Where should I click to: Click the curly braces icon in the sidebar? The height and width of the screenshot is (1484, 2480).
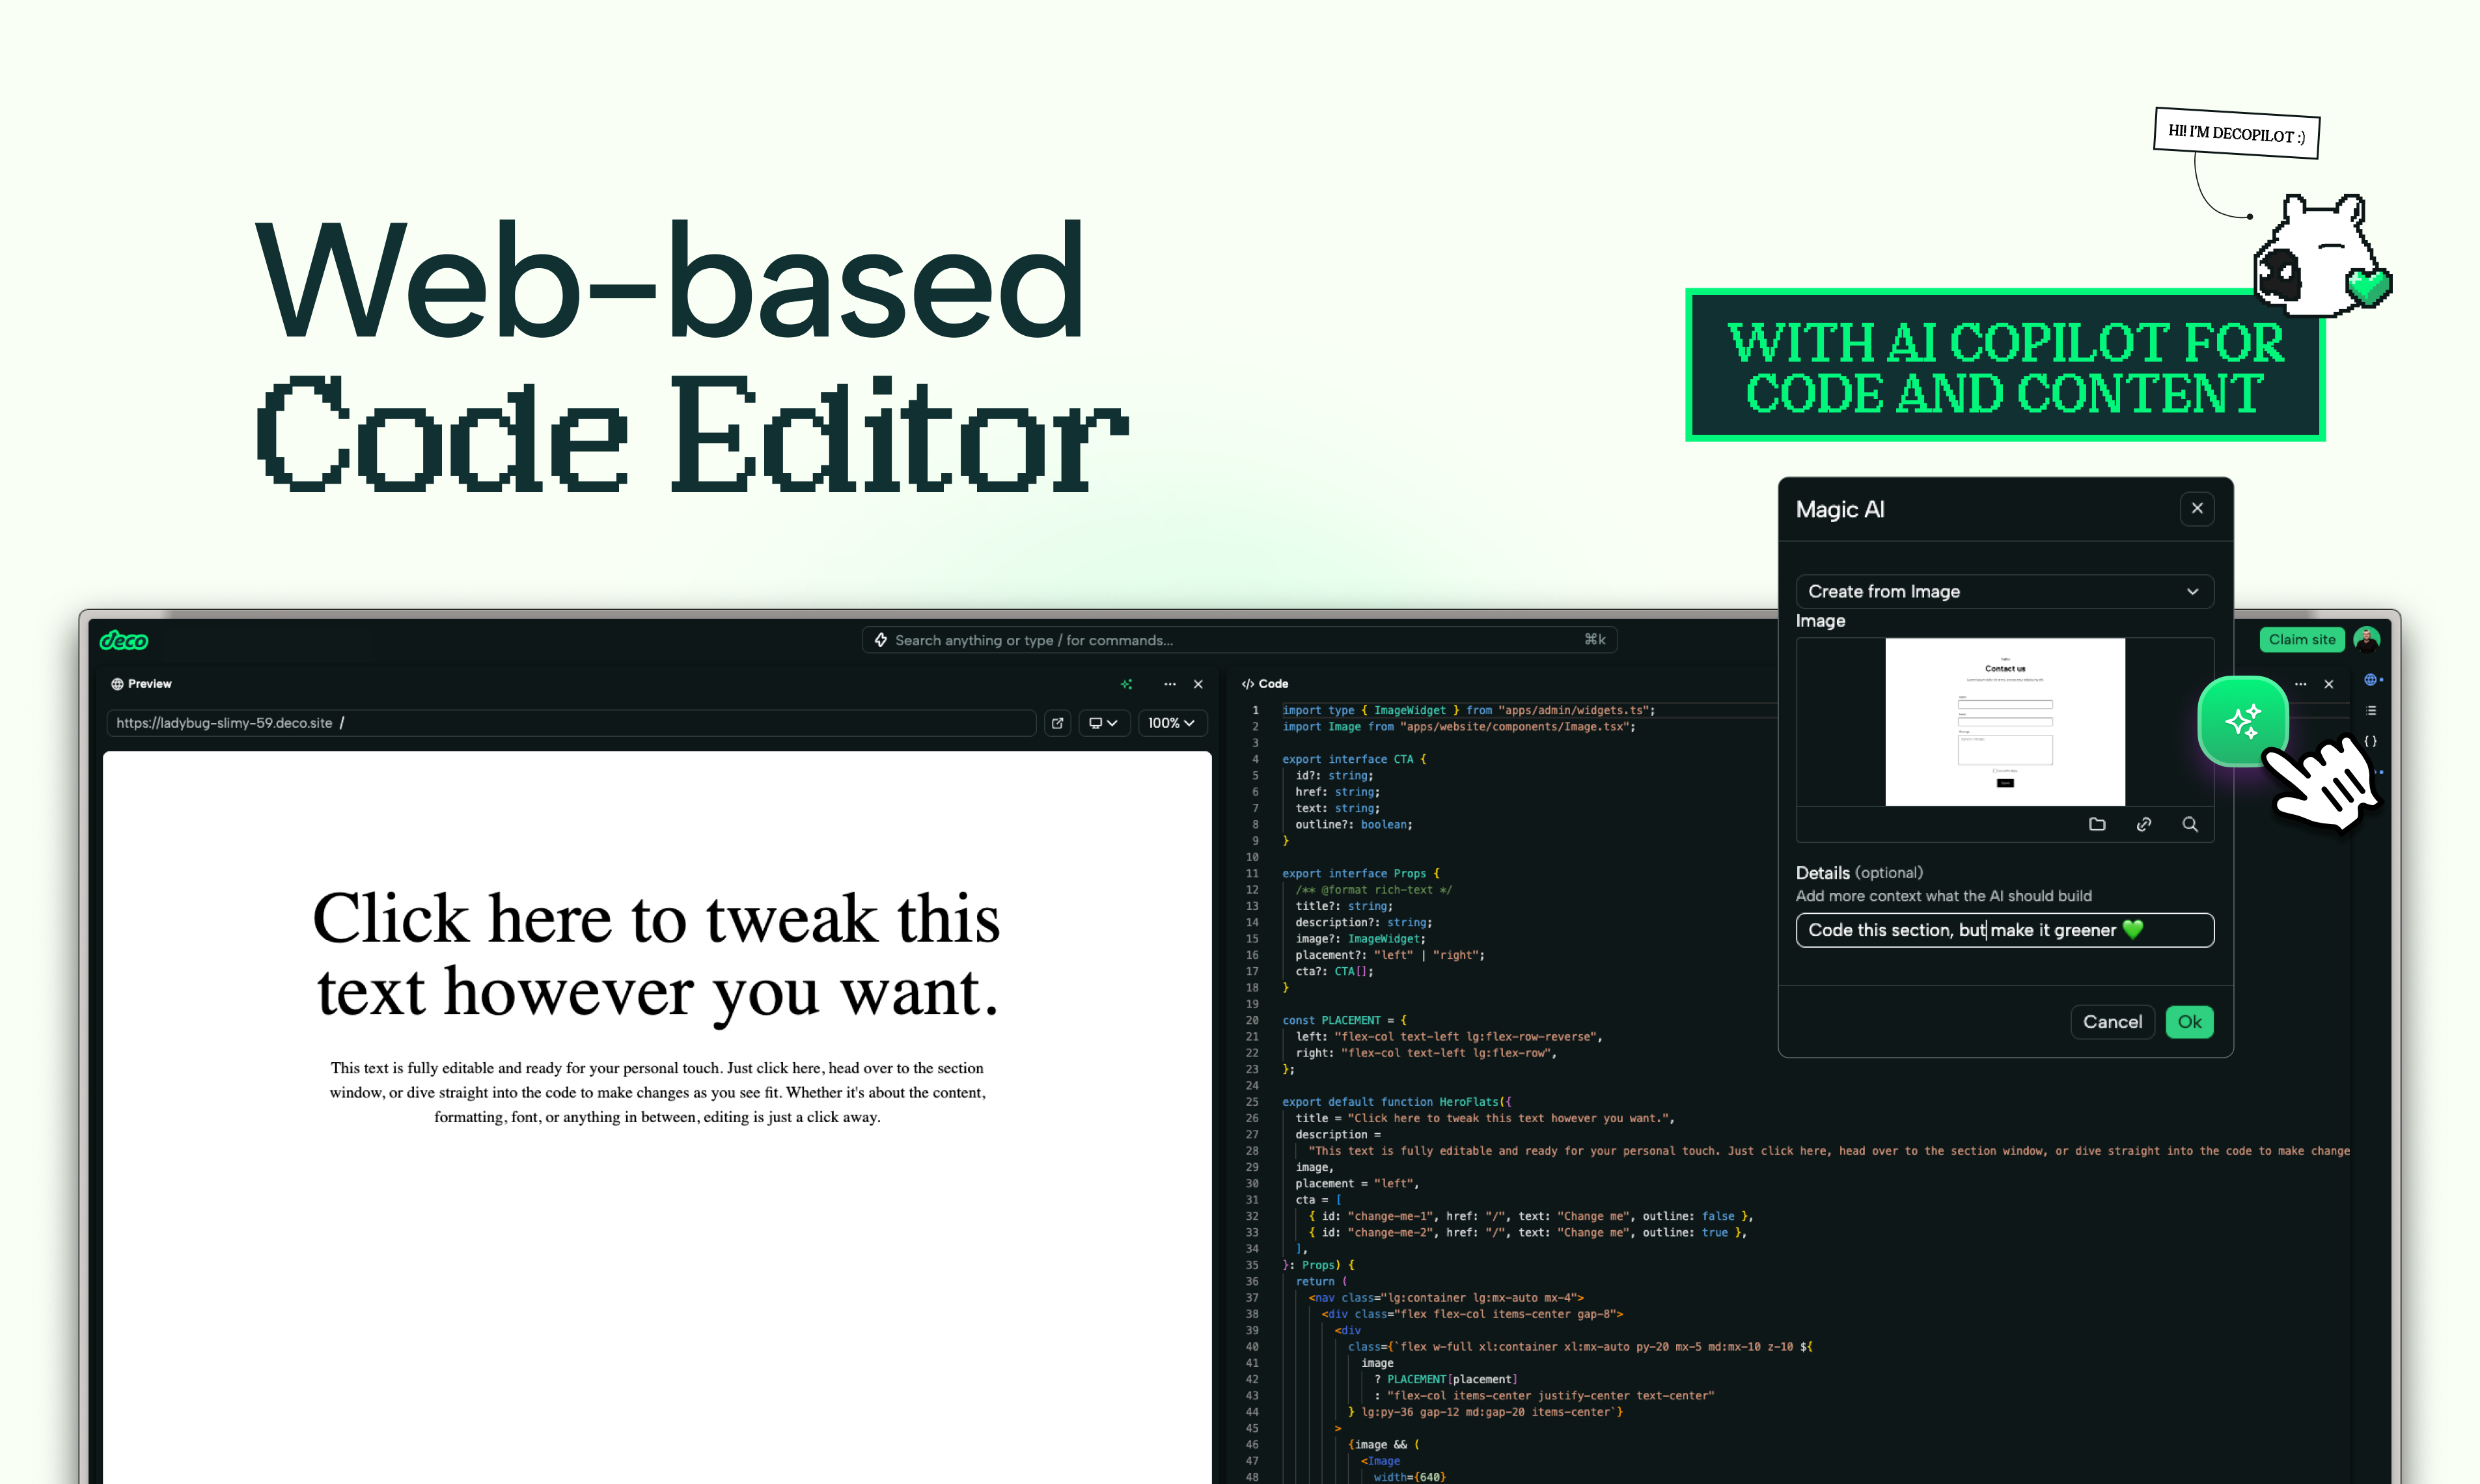point(2370,741)
